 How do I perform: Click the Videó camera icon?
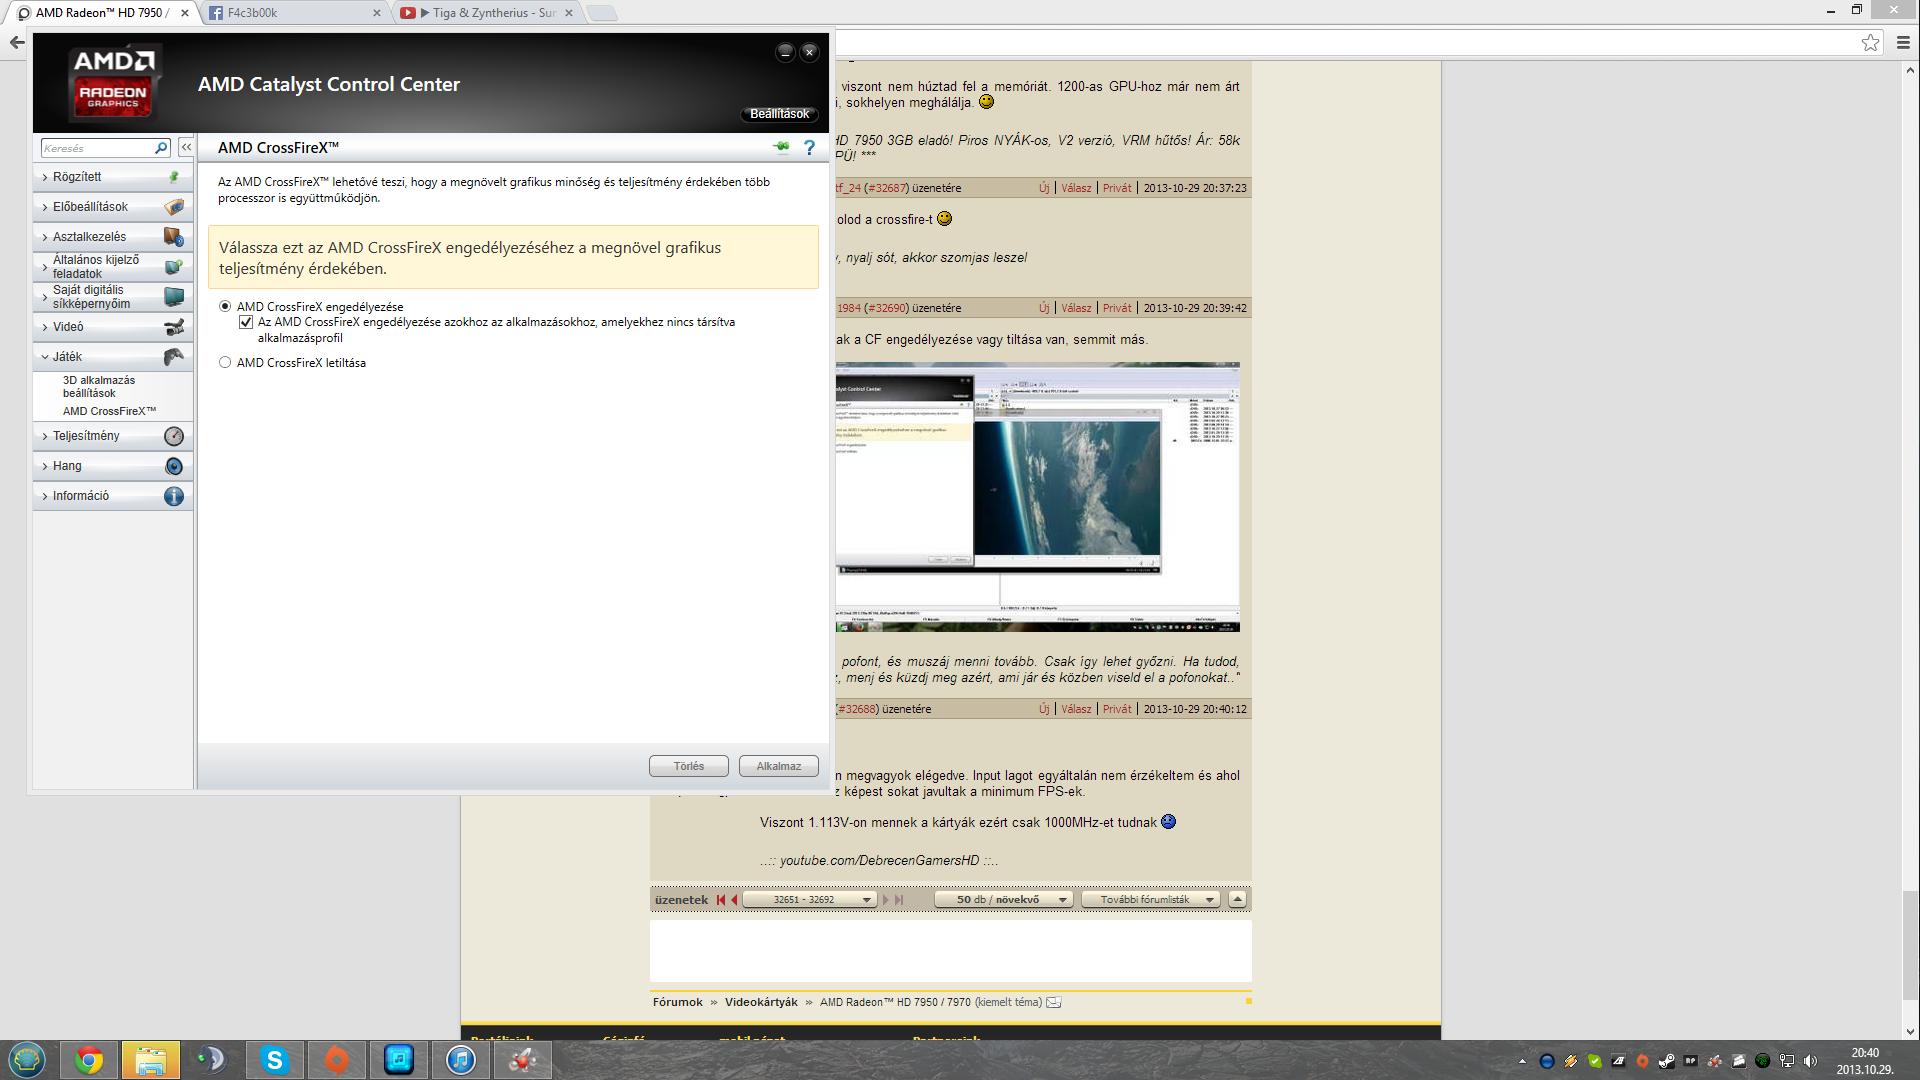(174, 327)
